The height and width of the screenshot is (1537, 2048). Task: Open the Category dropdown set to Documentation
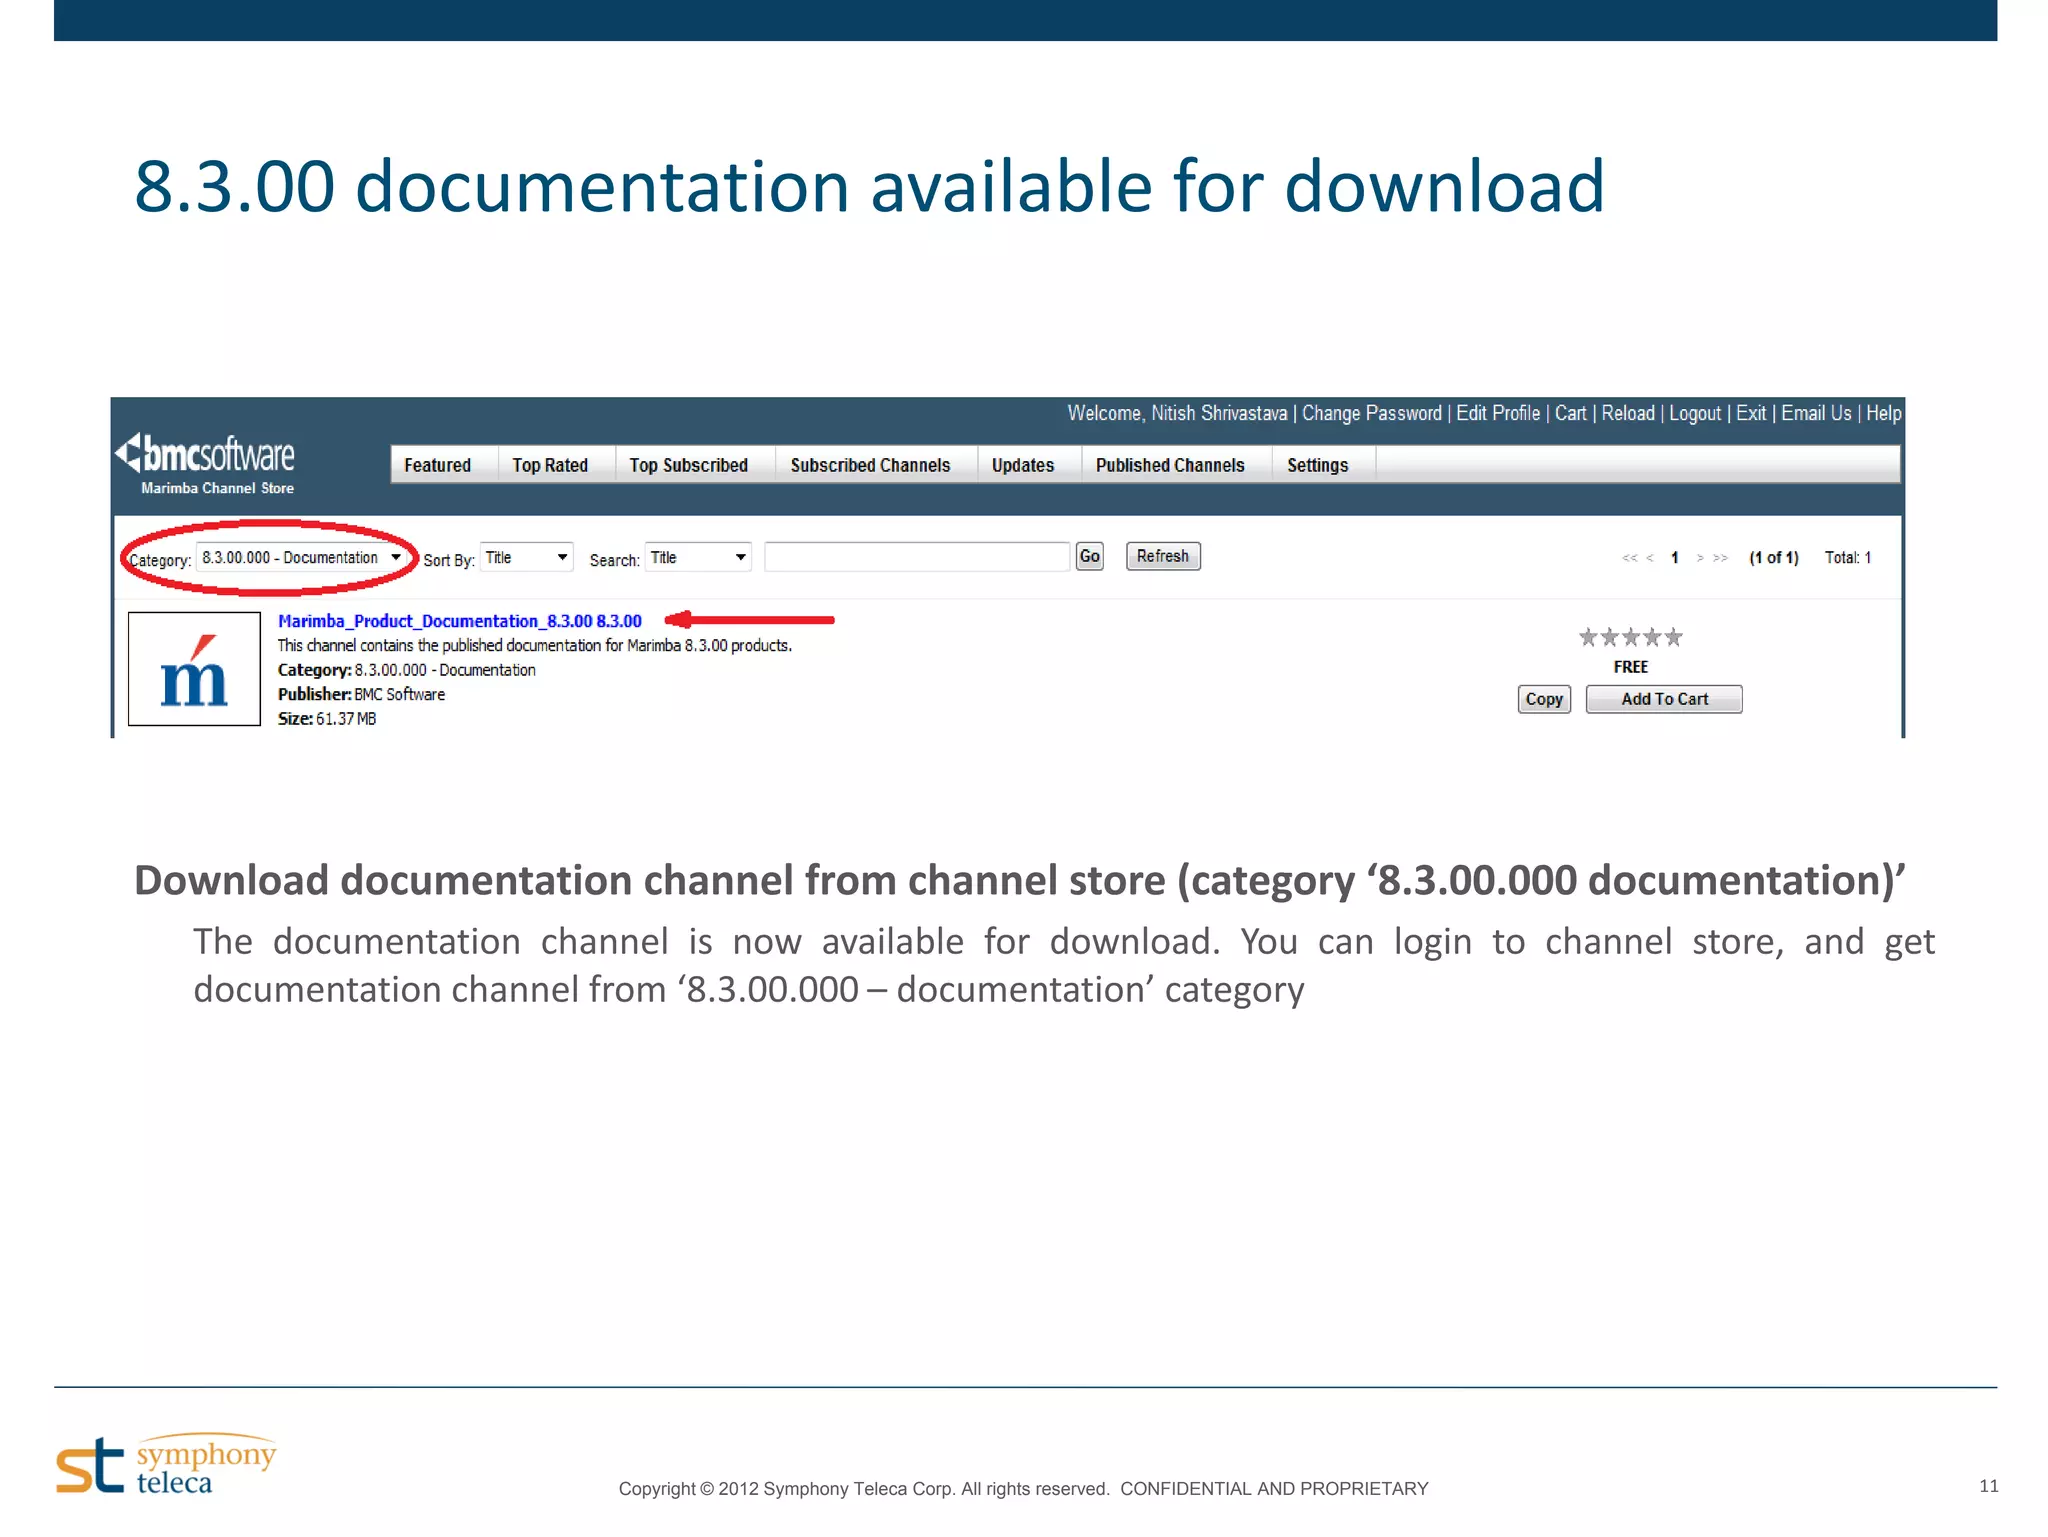pos(301,557)
